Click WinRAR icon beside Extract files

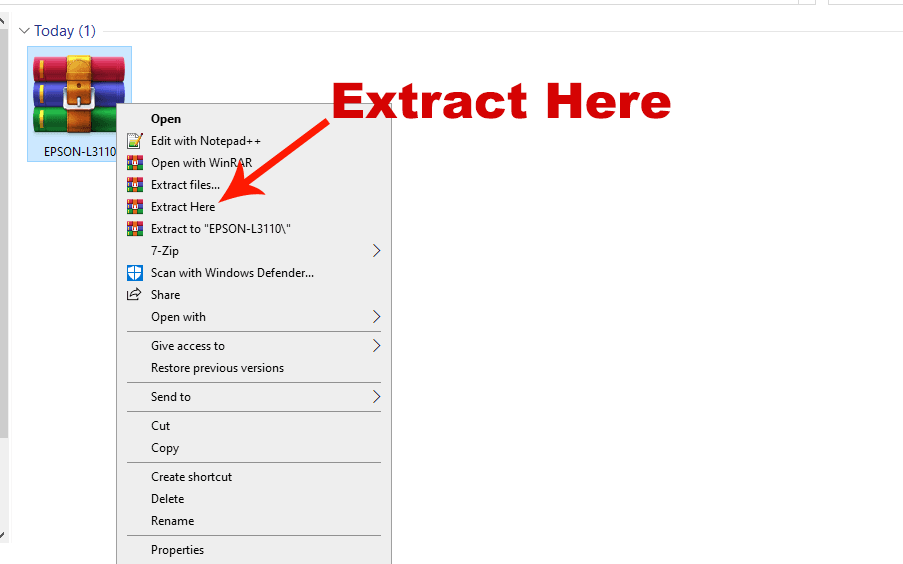(x=135, y=185)
